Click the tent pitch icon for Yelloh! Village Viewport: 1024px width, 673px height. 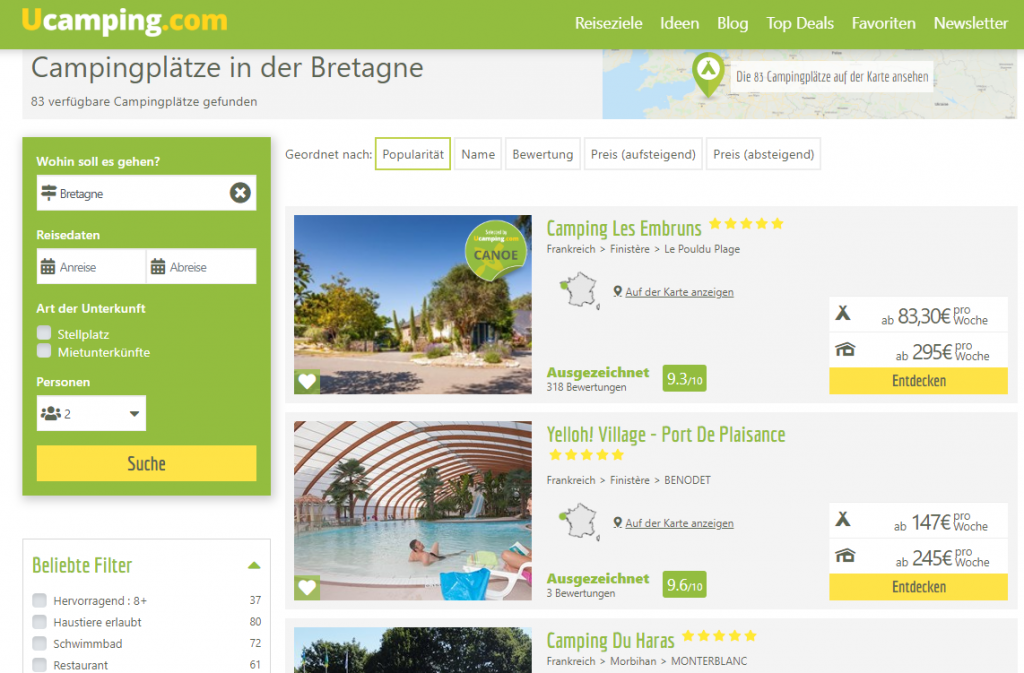(x=843, y=520)
